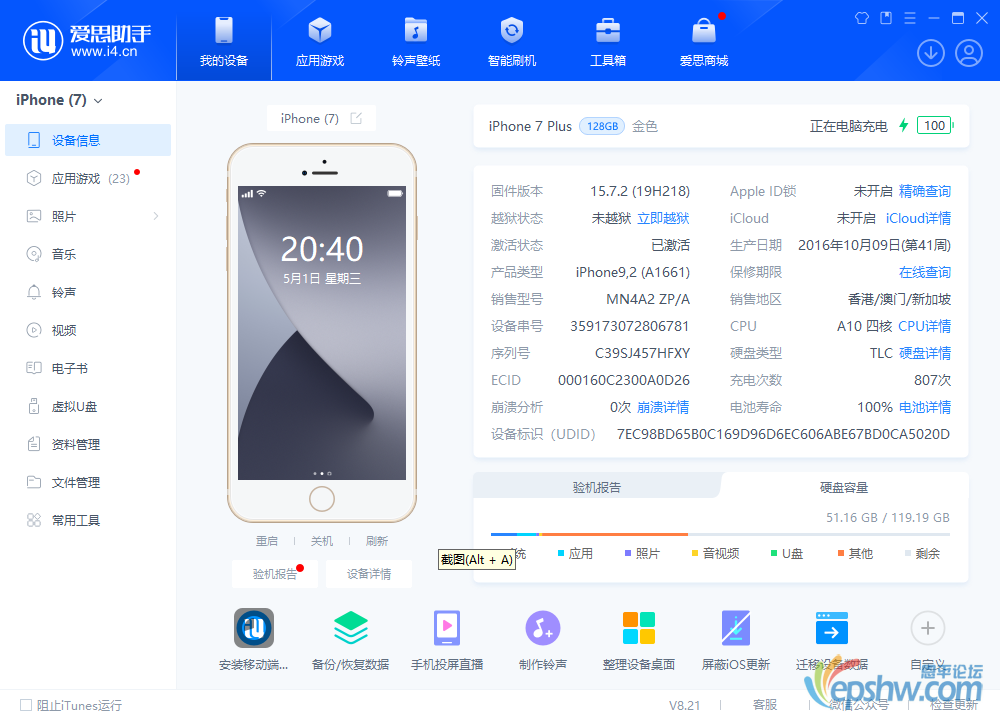This screenshot has height=720, width=1000.
Task: Click the battery 100 indicator
Action: [x=934, y=126]
